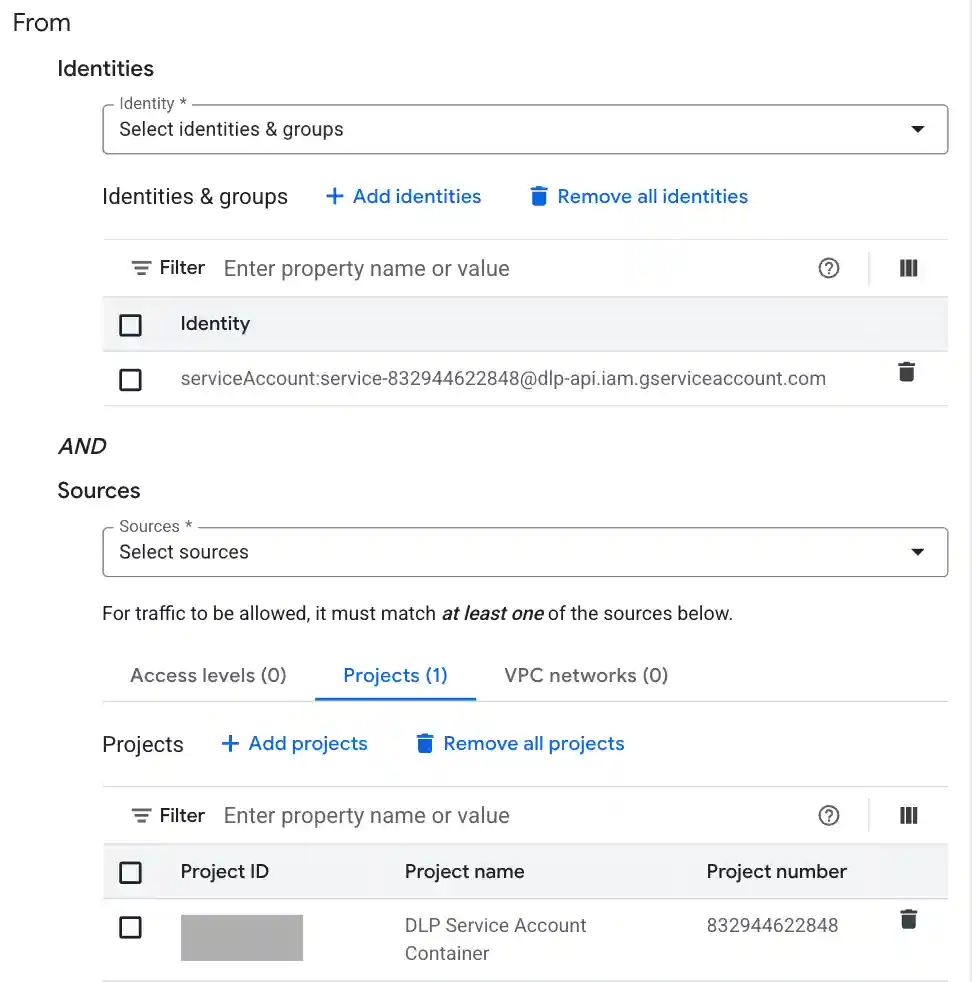Select all projects via the header checkbox
Viewport: 972px width, 982px height.
pos(131,872)
